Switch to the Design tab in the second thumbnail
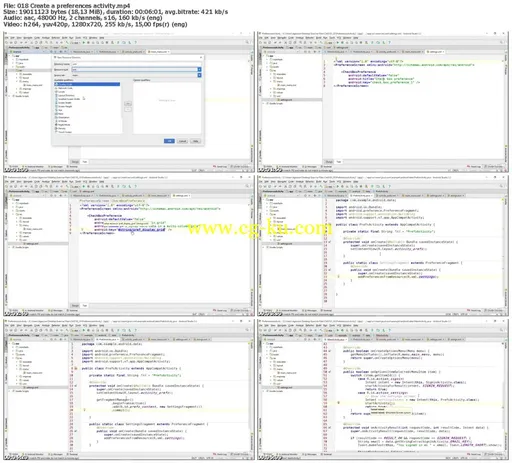Image resolution: width=512 pixels, height=463 pixels. [x=329, y=162]
